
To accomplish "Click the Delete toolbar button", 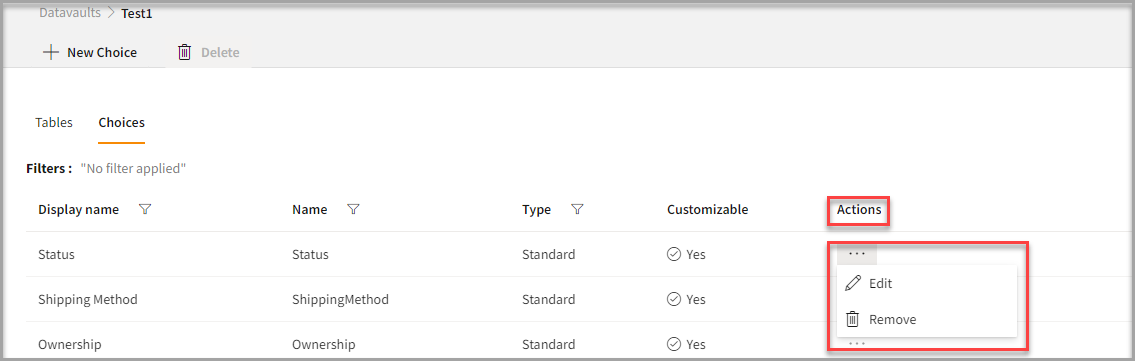I will [x=208, y=52].
